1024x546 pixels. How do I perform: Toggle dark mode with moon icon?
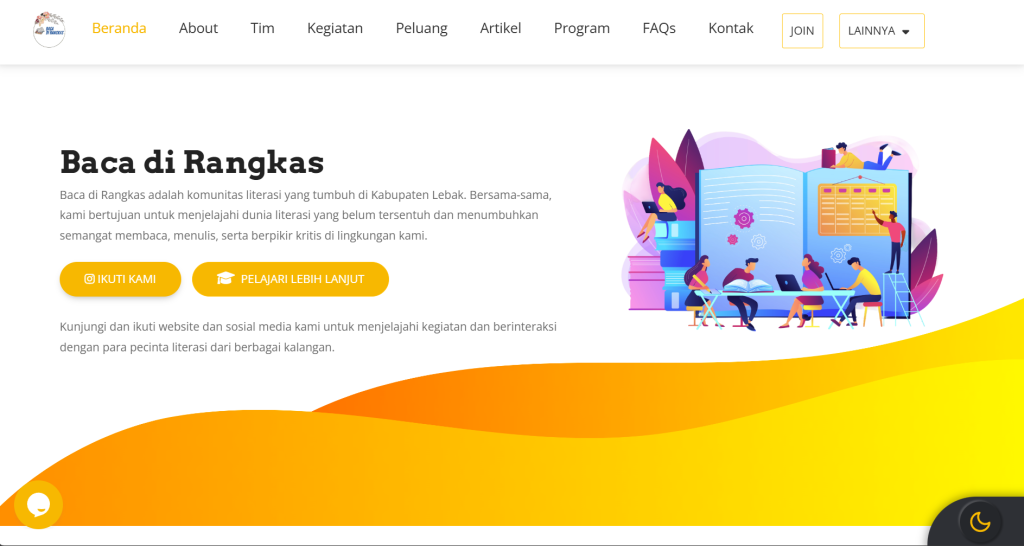point(980,522)
